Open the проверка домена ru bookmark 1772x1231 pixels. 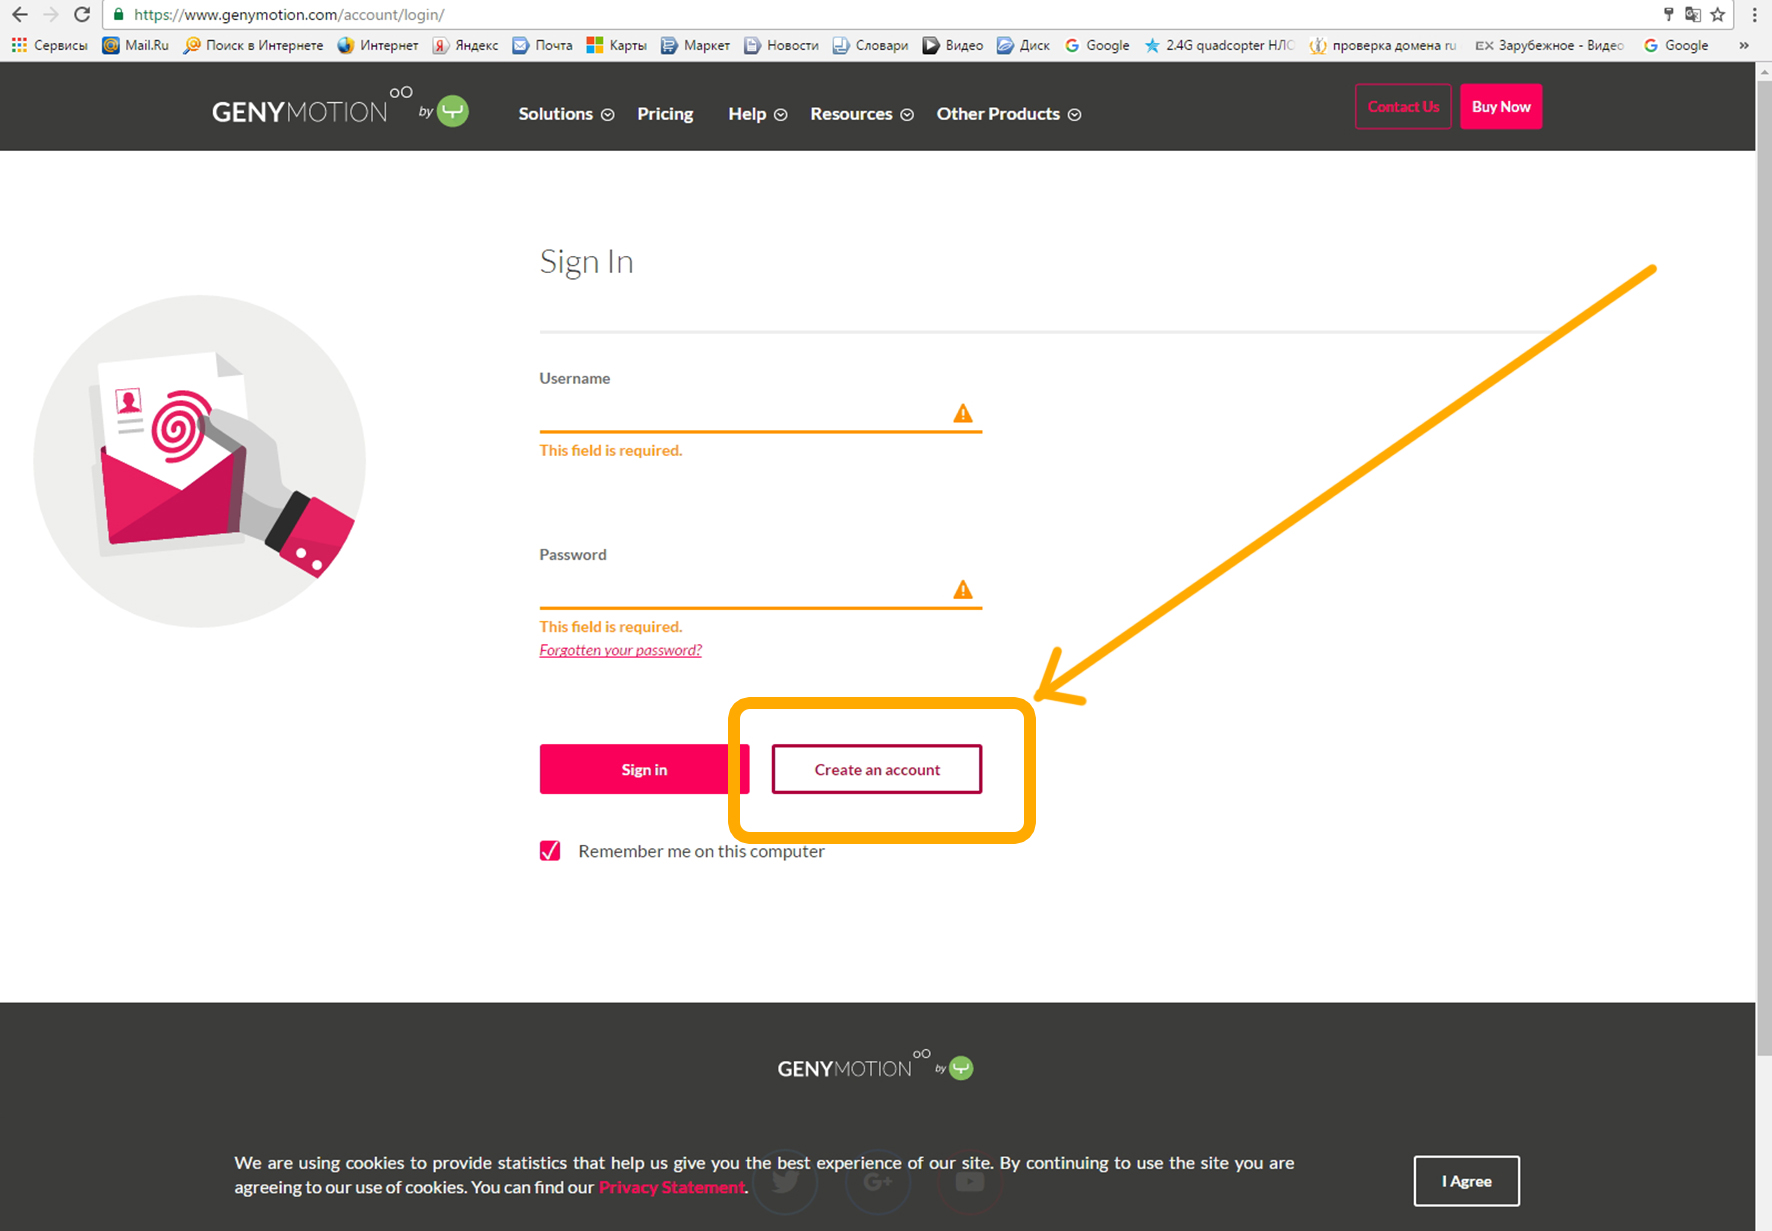coord(1383,45)
